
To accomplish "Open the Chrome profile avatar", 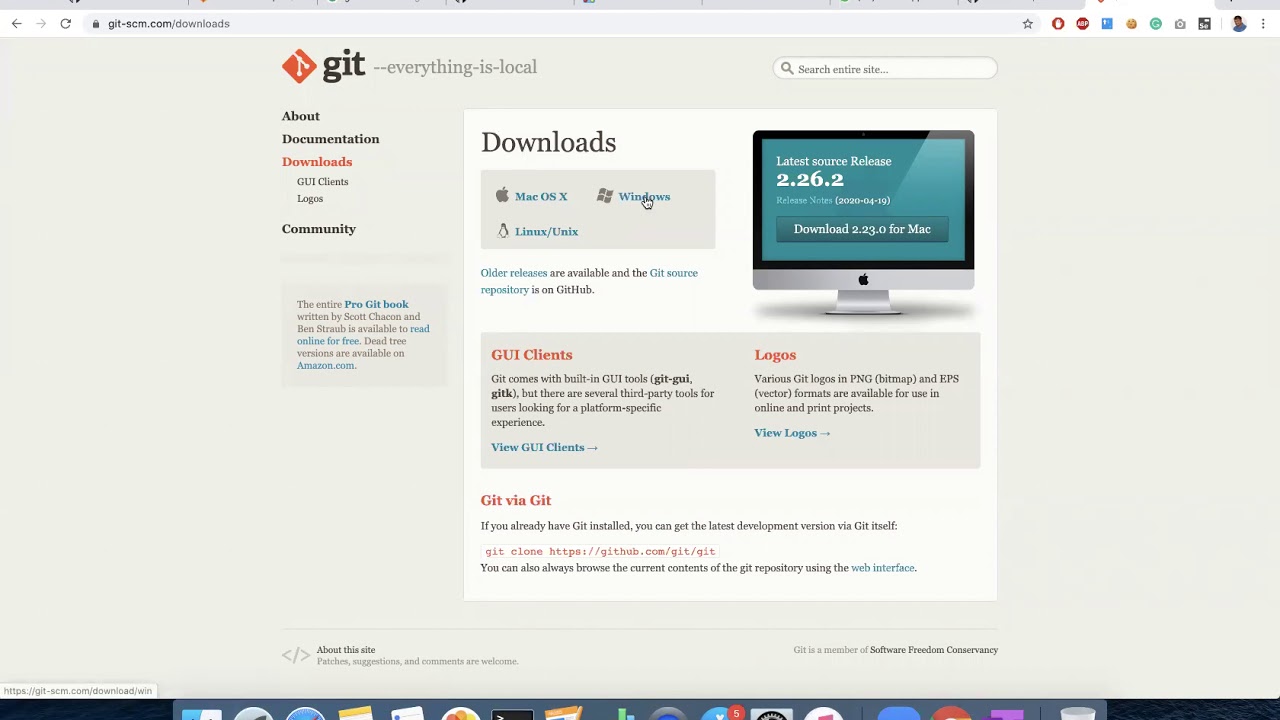I will (1239, 24).
